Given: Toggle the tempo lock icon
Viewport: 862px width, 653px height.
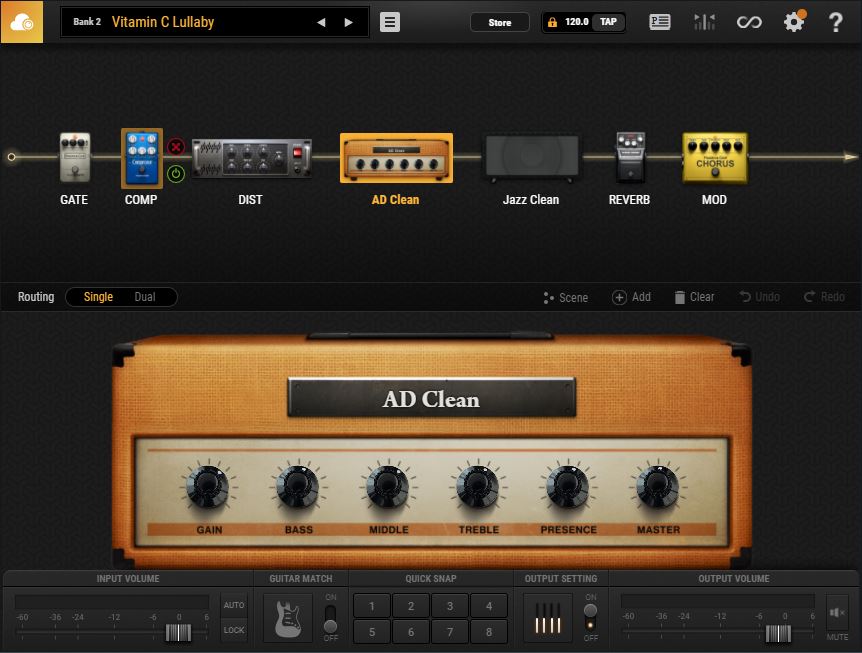Looking at the screenshot, I should [552, 22].
